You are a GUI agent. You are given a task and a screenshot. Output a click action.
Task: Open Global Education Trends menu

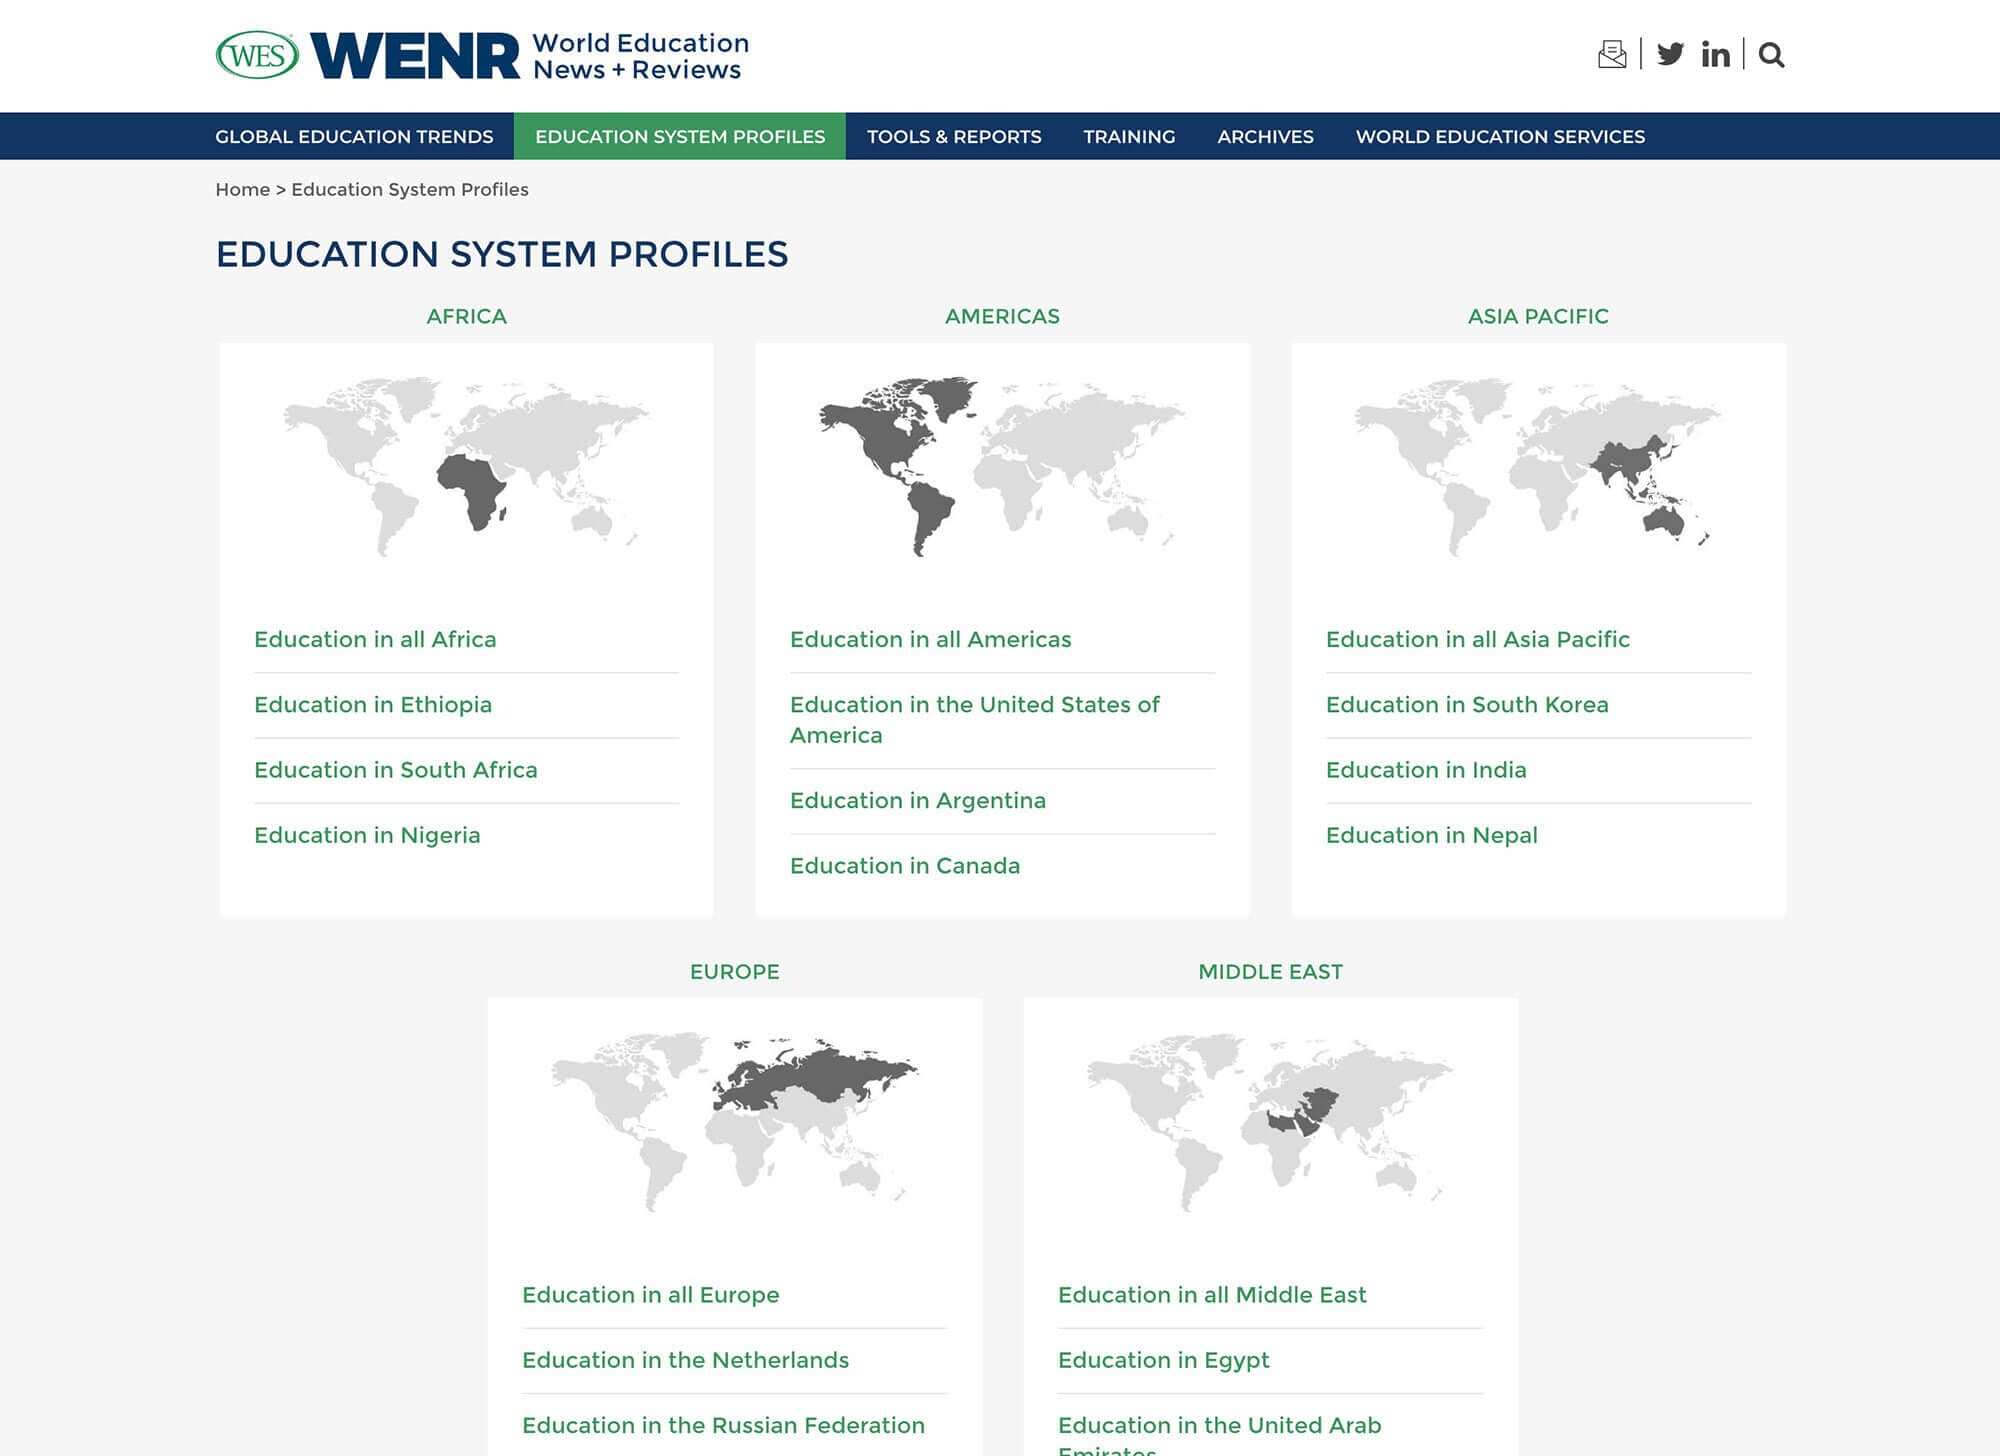pyautogui.click(x=354, y=137)
